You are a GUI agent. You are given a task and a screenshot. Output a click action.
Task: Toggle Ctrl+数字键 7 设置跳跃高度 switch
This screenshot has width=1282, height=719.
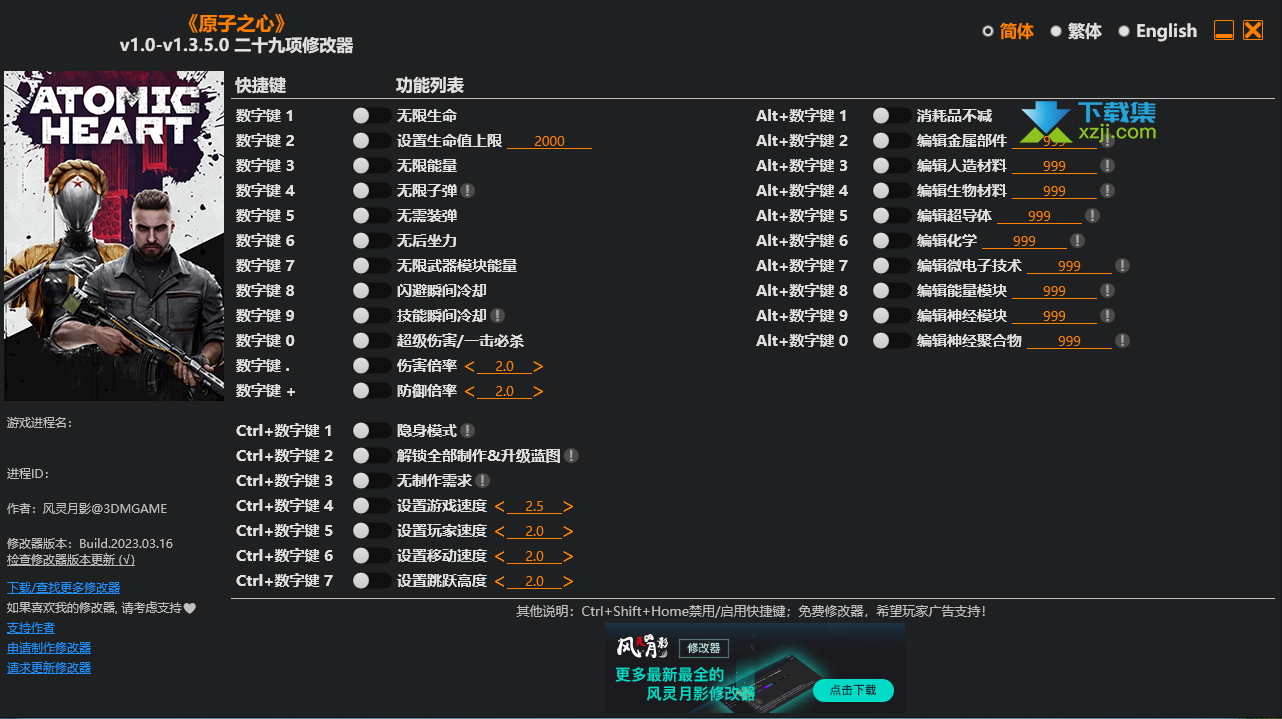(x=371, y=580)
